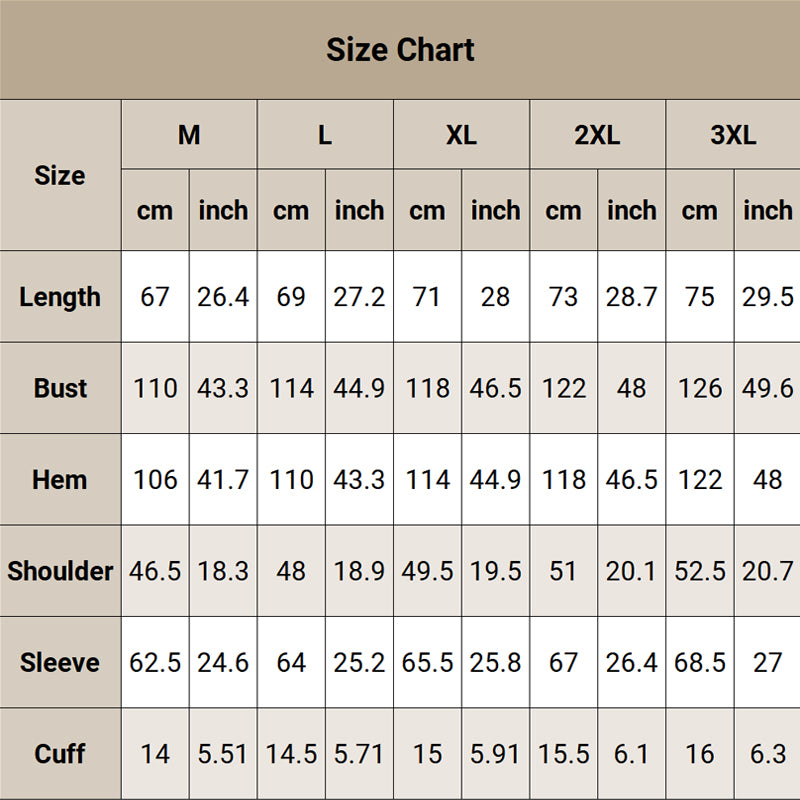
Task: Click the Shoulder row label
Action: pos(60,571)
